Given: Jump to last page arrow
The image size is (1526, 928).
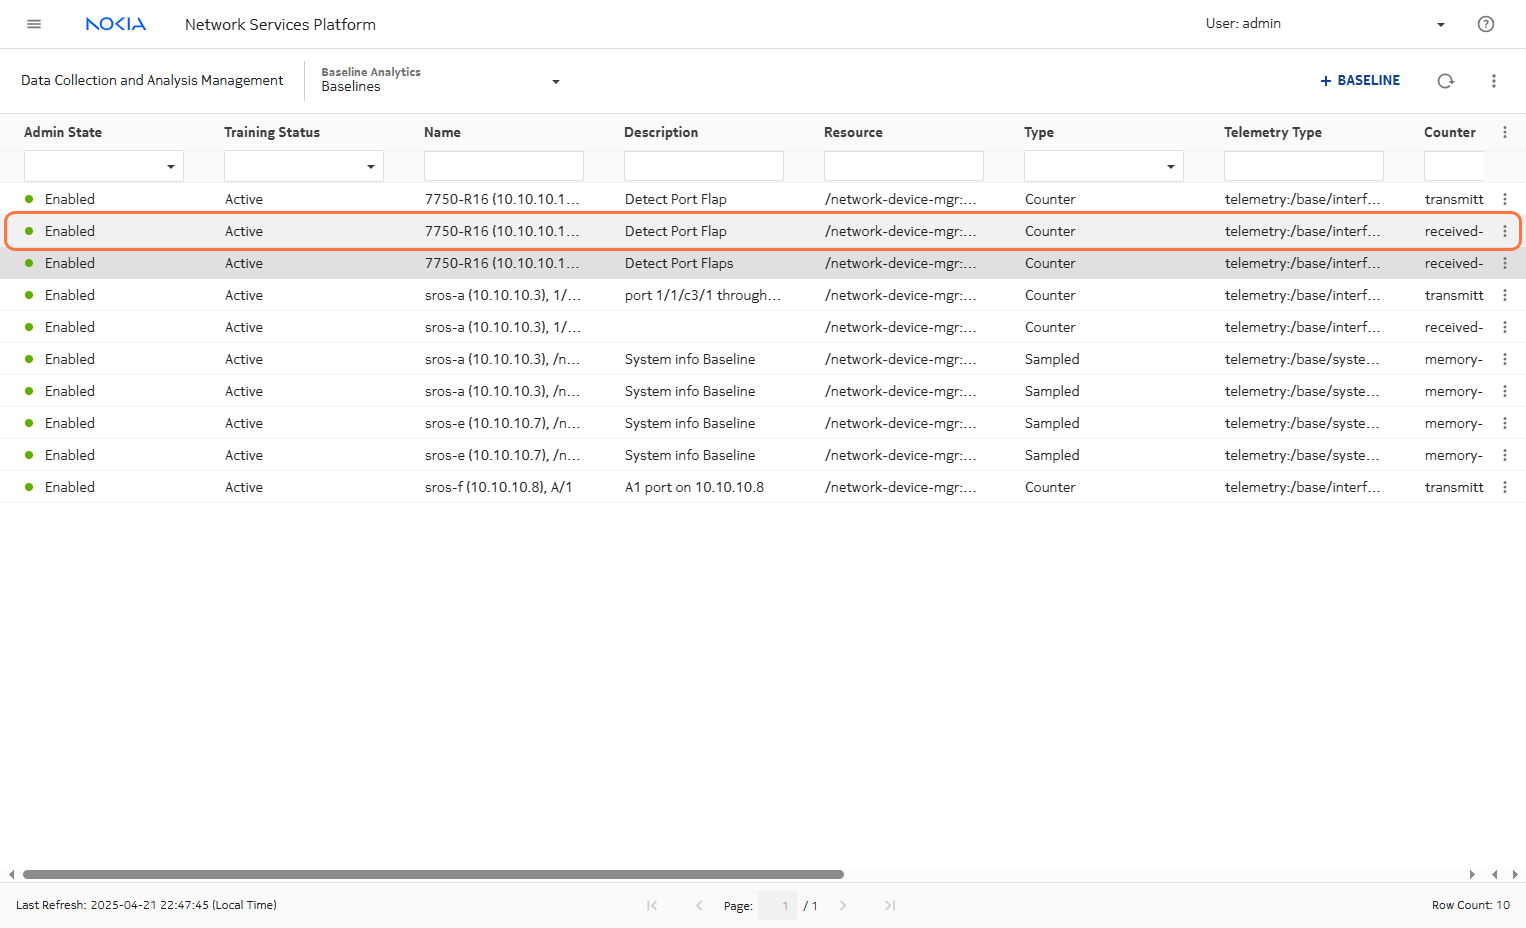Looking at the screenshot, I should pyautogui.click(x=889, y=905).
